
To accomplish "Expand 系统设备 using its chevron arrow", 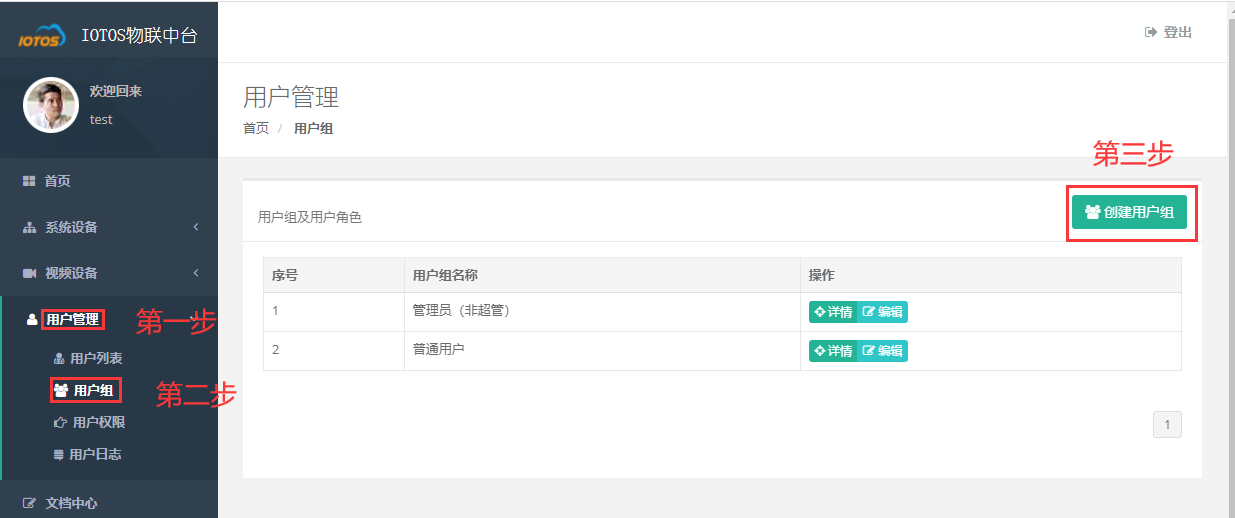I will click(x=196, y=227).
